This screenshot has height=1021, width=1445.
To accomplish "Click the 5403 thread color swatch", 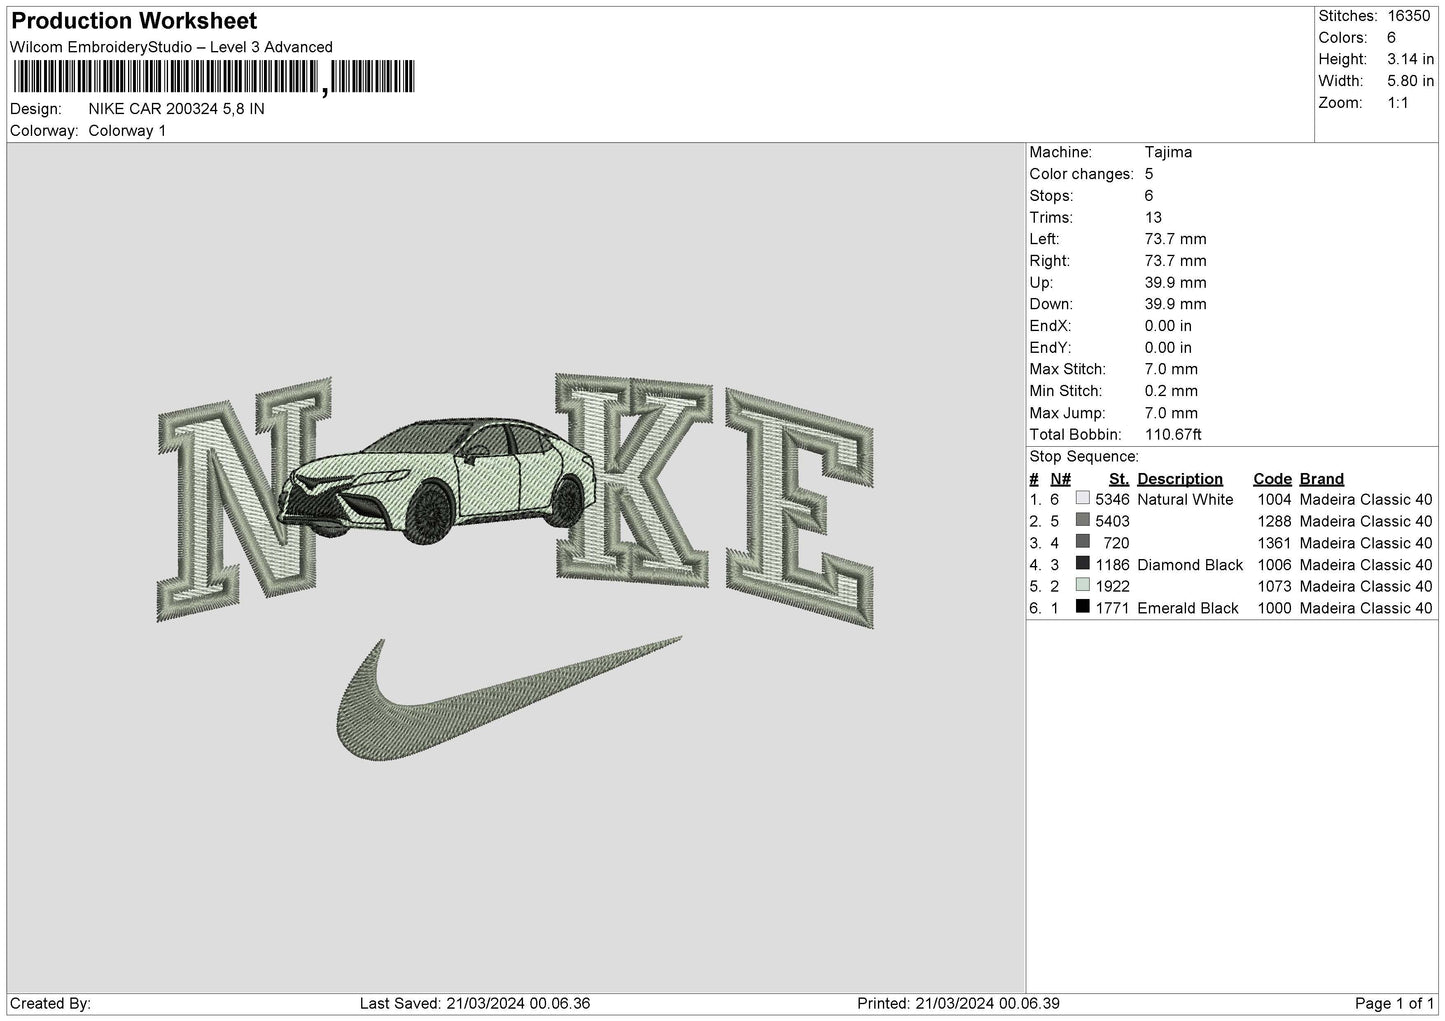I will coord(1082,520).
